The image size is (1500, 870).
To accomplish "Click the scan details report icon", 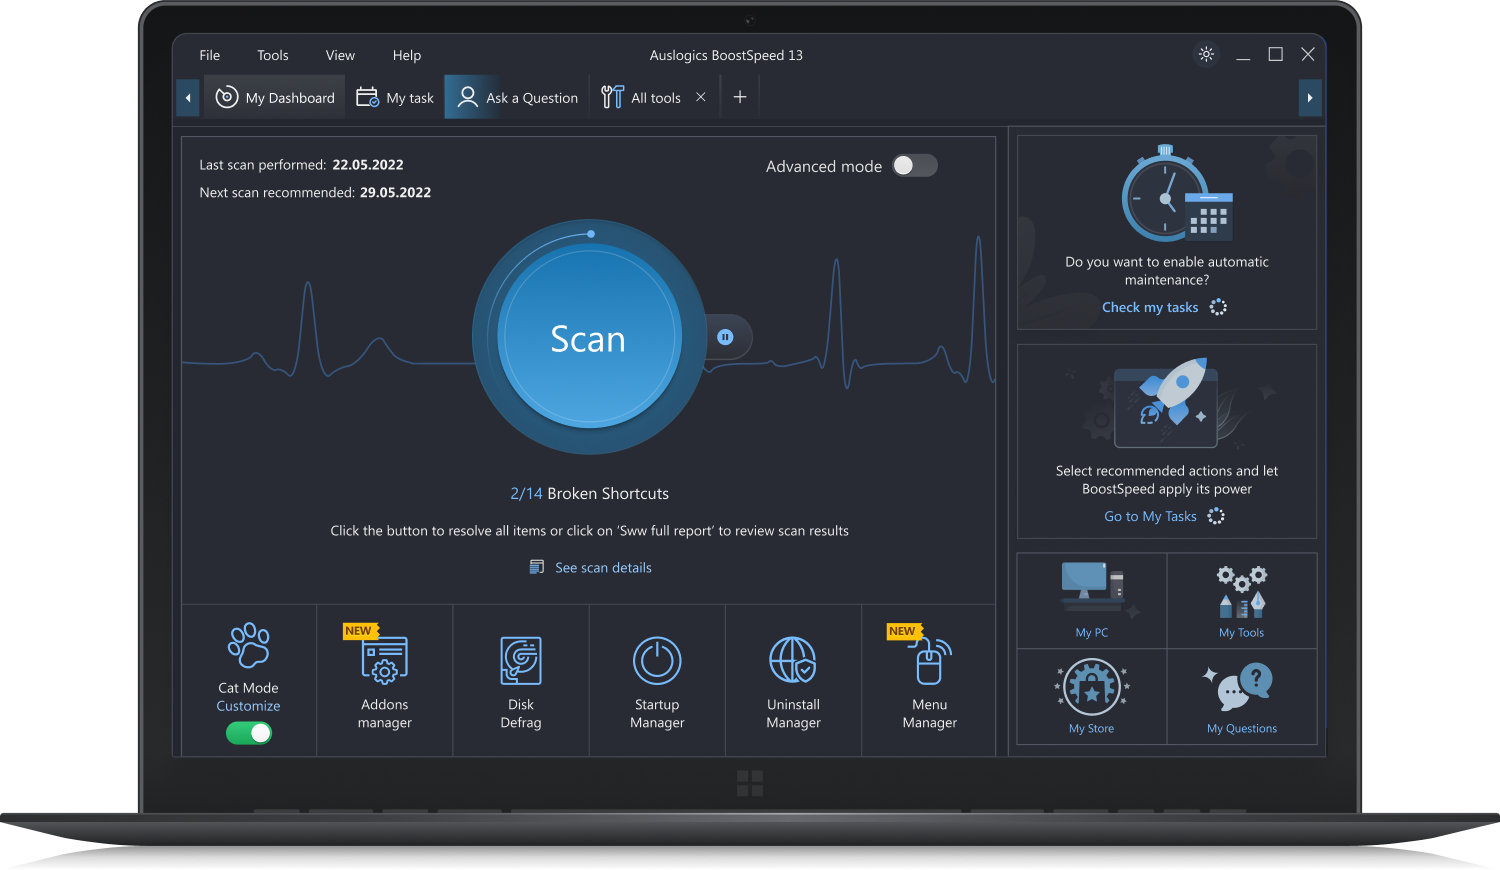I will pos(537,567).
